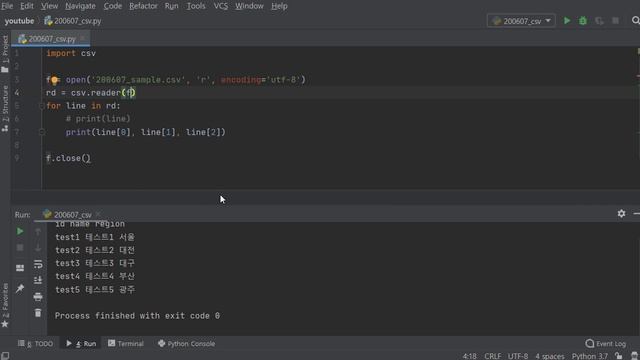Close the 200607_csv.py editor tab
Screen dimensions: 640x360
83,38
